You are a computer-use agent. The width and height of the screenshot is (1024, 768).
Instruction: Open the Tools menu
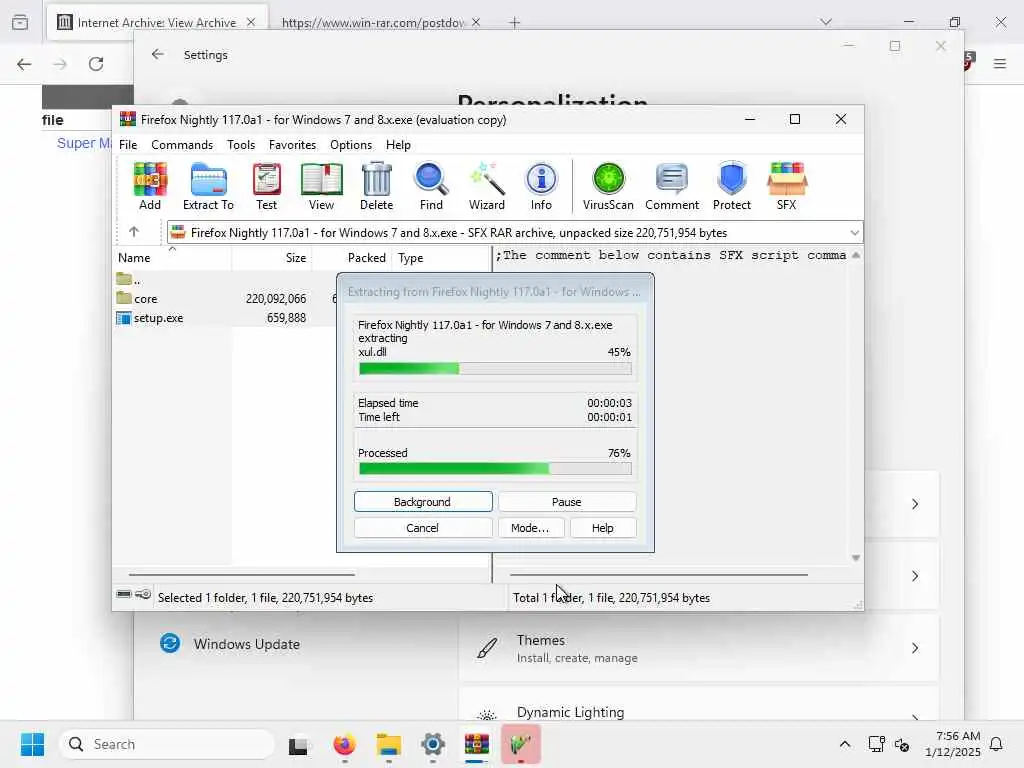click(x=241, y=145)
